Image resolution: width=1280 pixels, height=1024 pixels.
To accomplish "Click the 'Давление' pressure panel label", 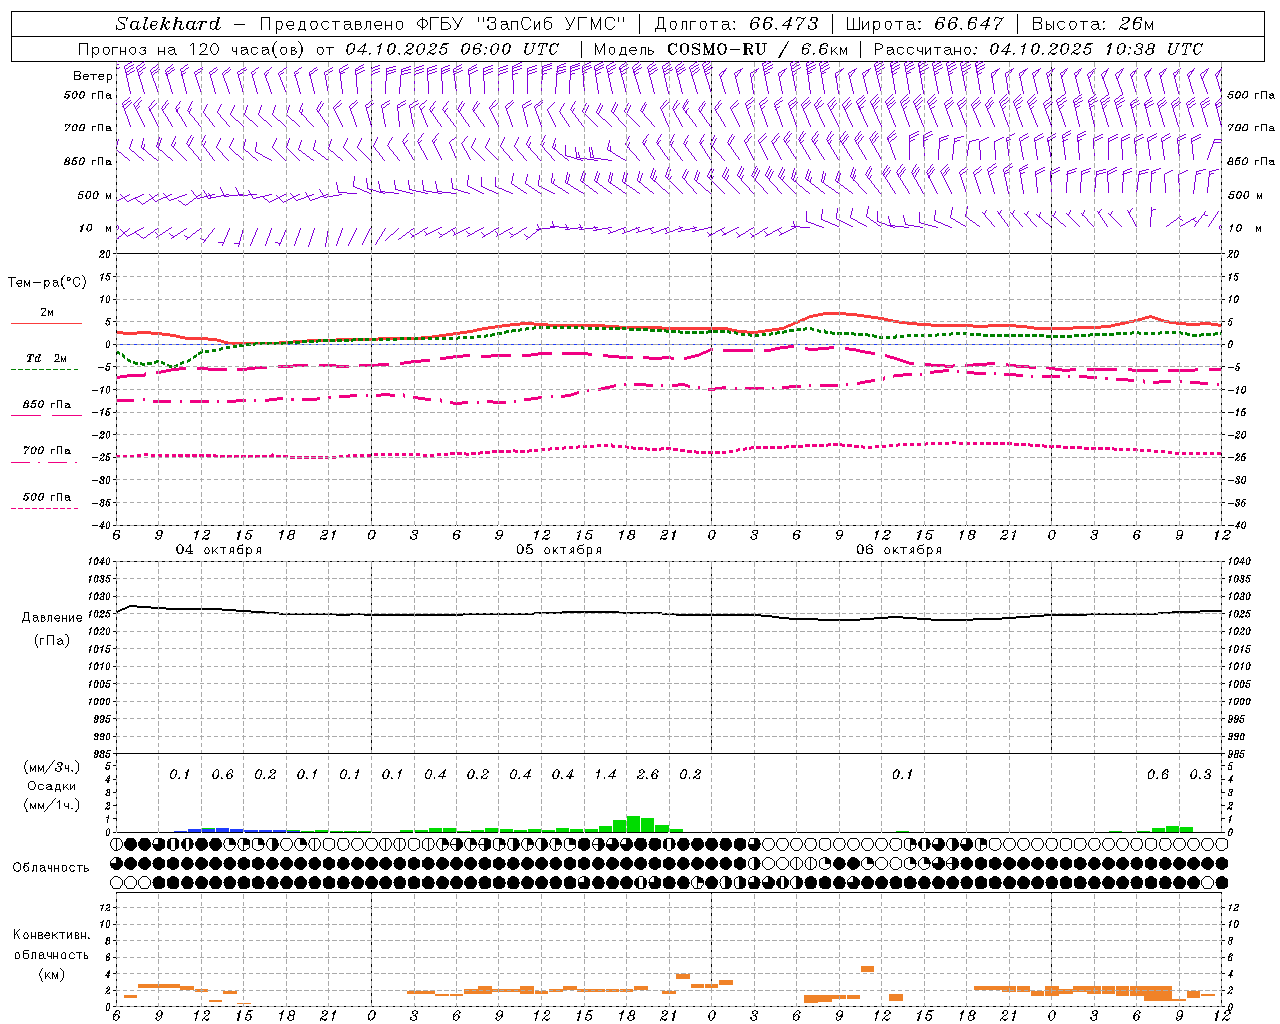I will [x=52, y=618].
